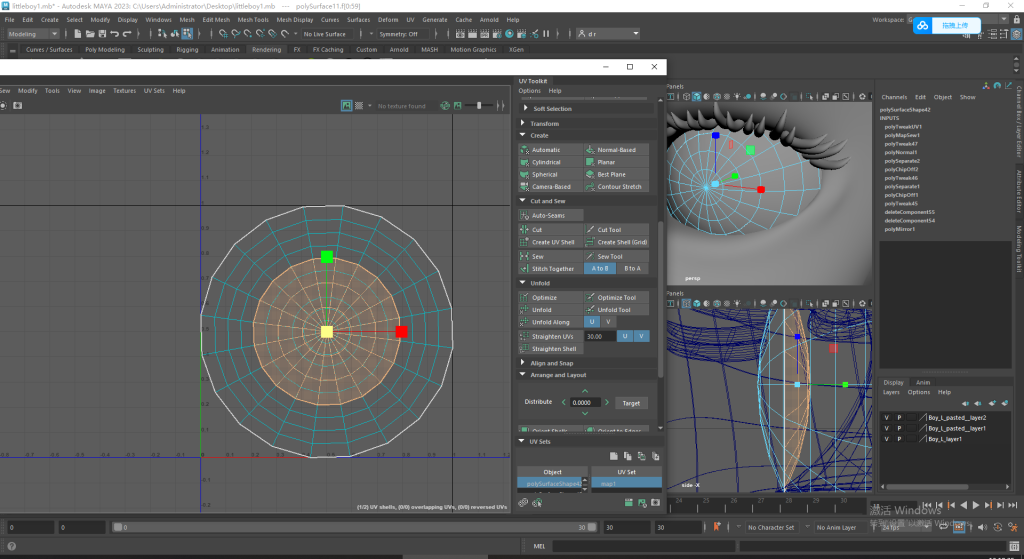This screenshot has width=1024, height=559.
Task: Click the auto keyframe running figure icon
Action: [x=1013, y=528]
